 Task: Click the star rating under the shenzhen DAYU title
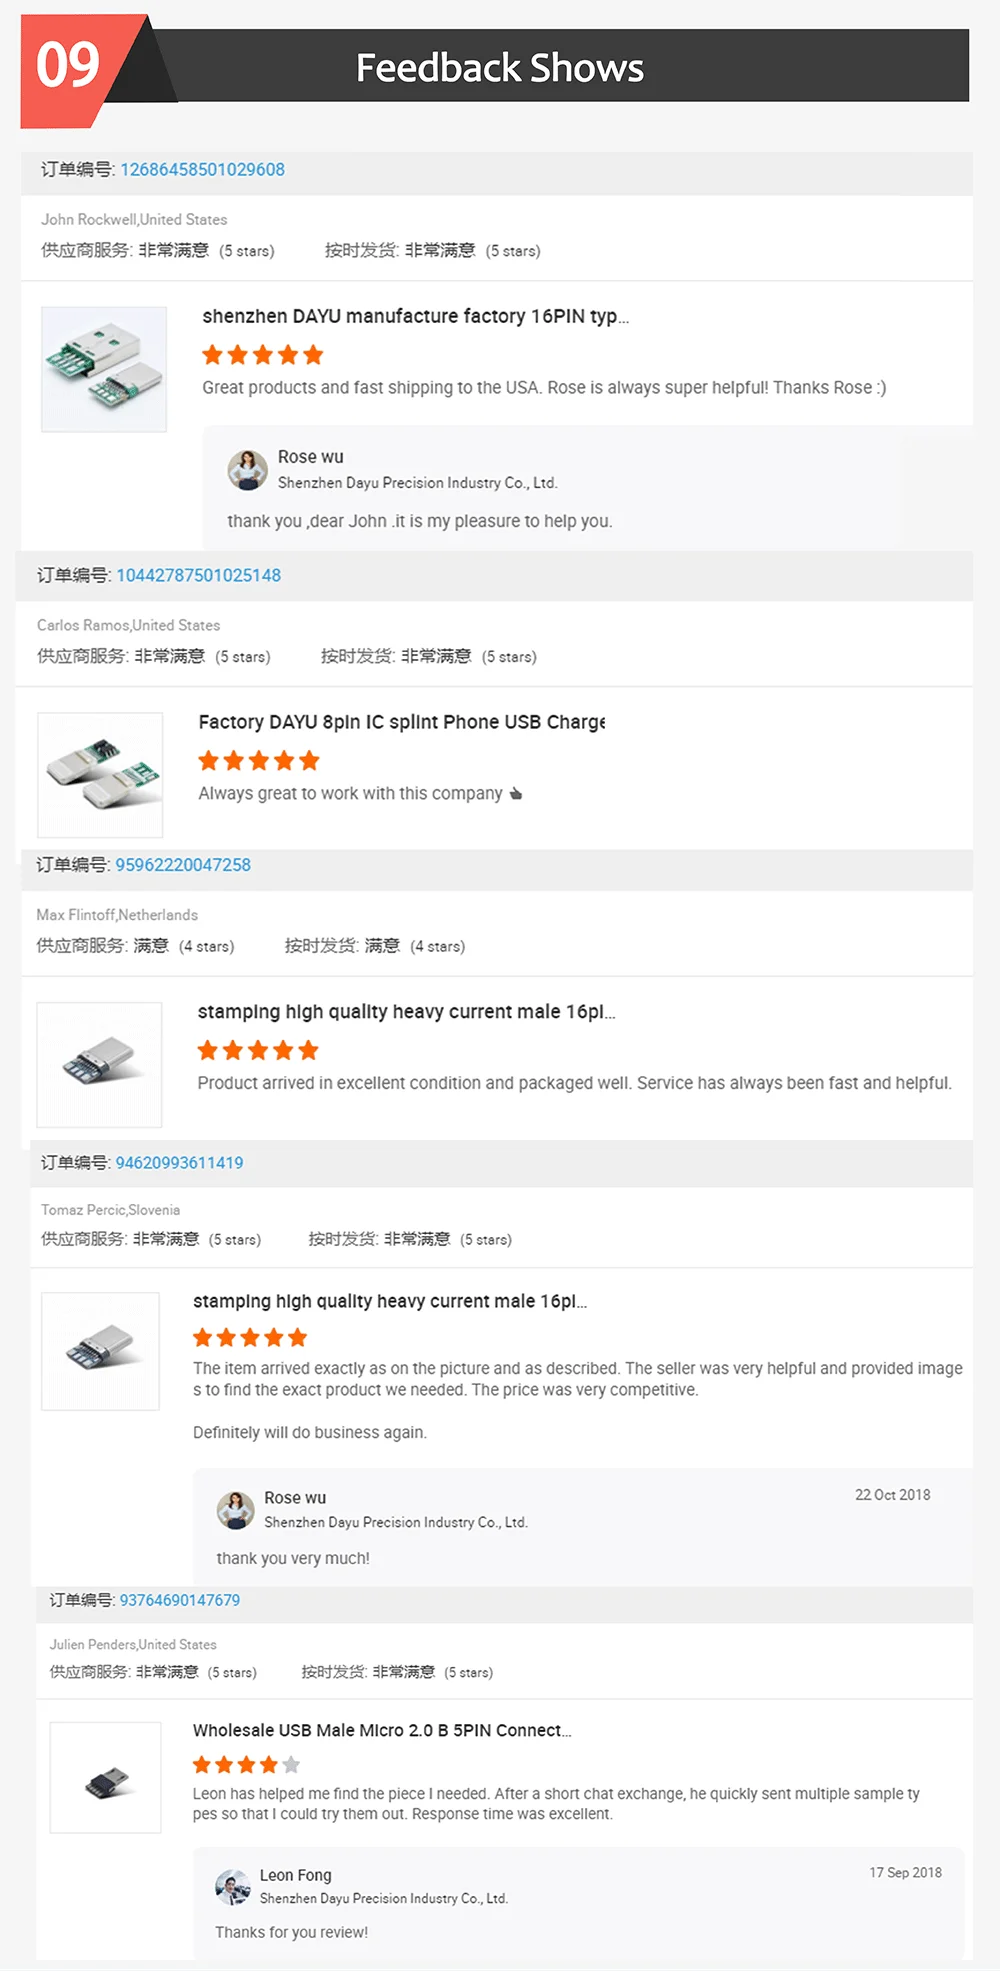click(262, 355)
